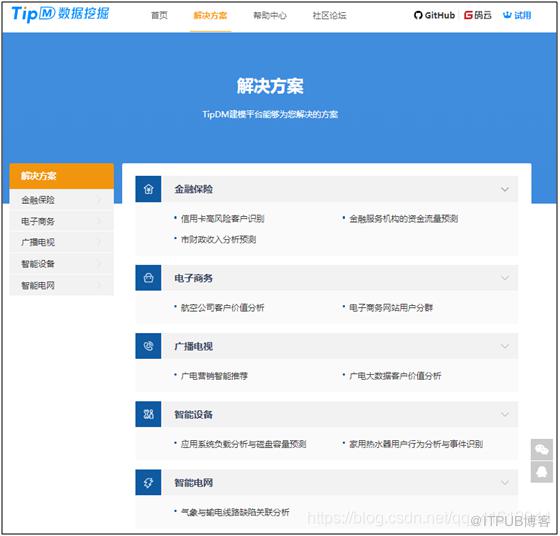Open 航空公司客户价值分析 link
Viewport: 560px width, 536px height.
(x=222, y=307)
